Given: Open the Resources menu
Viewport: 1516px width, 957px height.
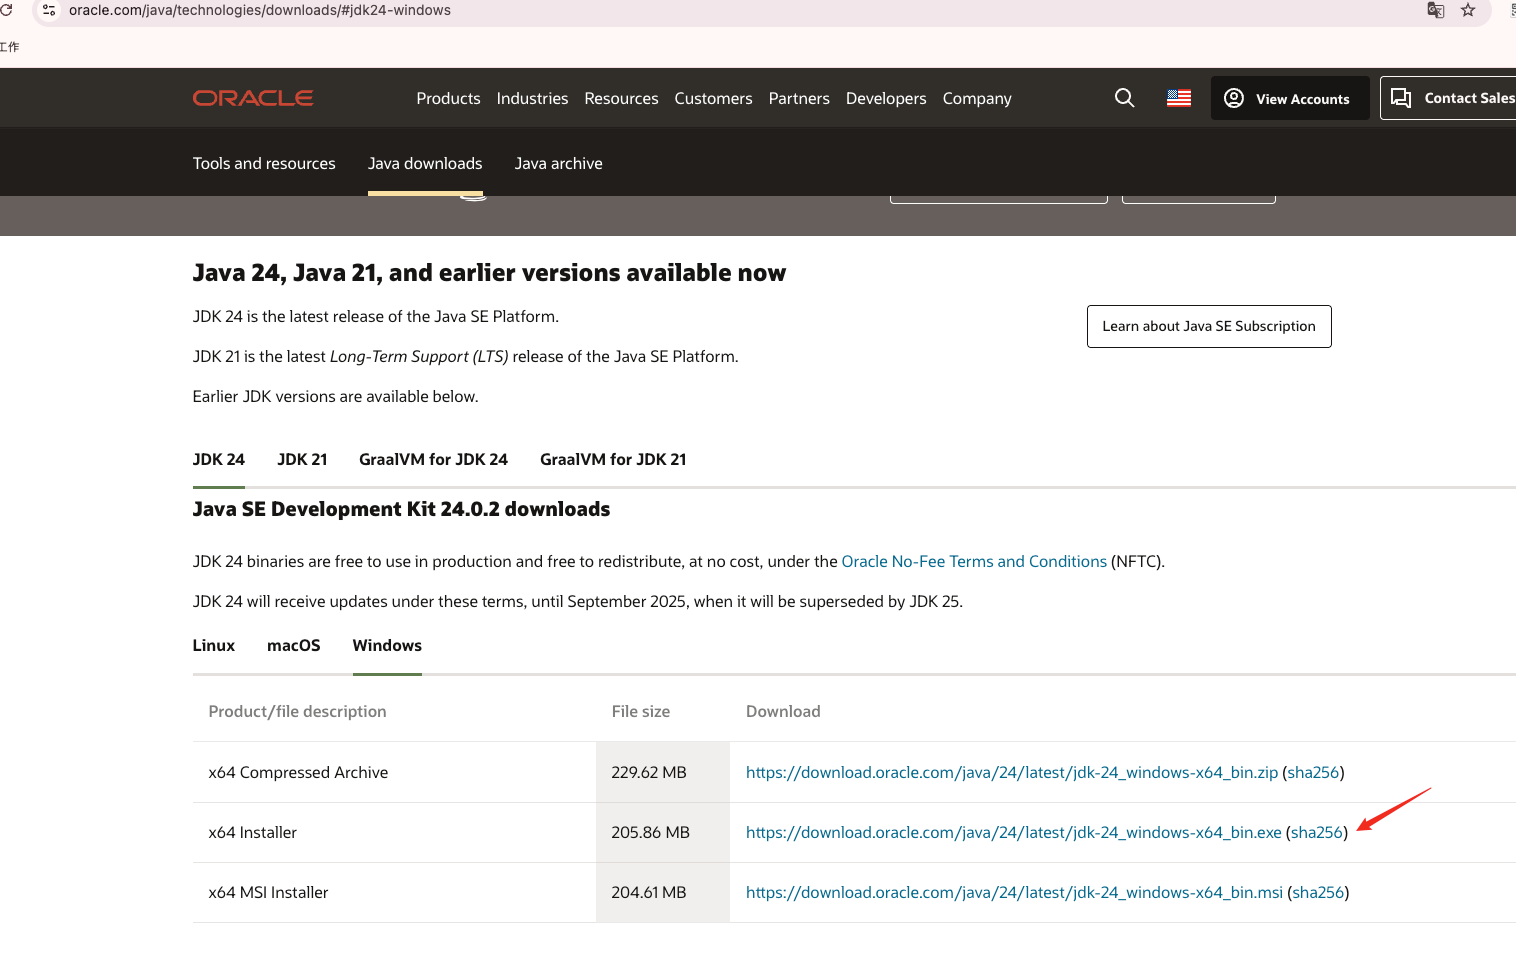Looking at the screenshot, I should 621,98.
